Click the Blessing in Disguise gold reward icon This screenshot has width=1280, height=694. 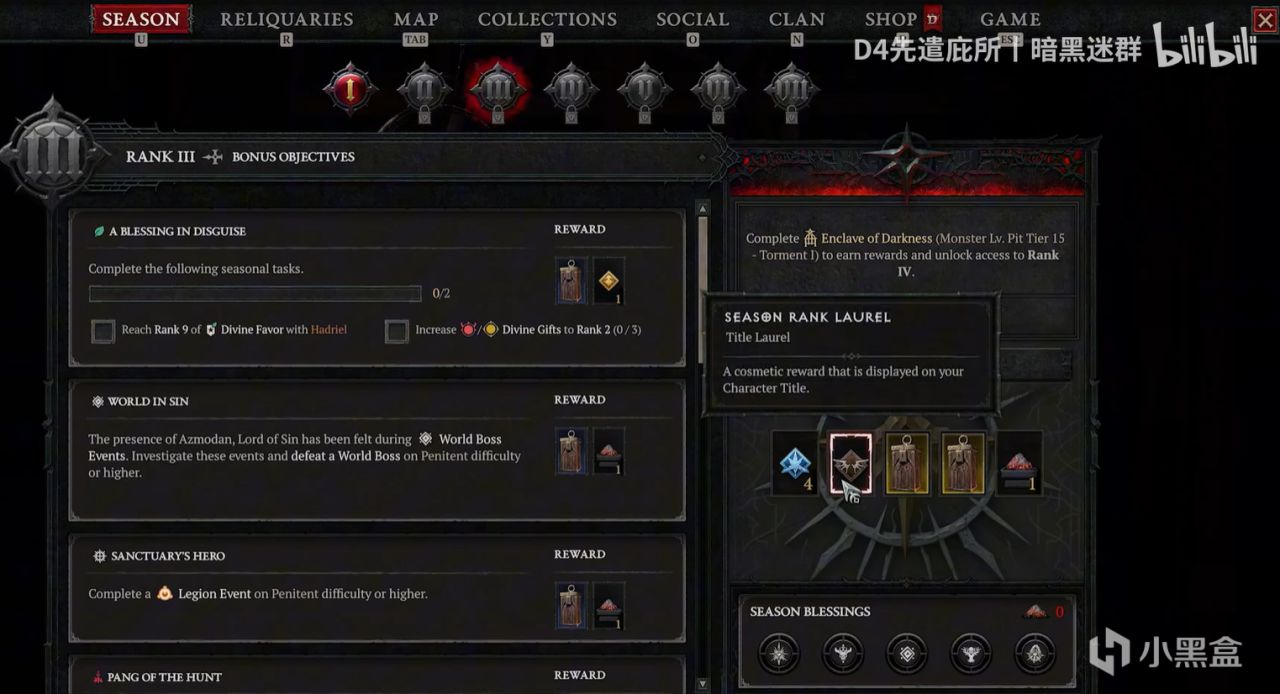click(x=609, y=282)
